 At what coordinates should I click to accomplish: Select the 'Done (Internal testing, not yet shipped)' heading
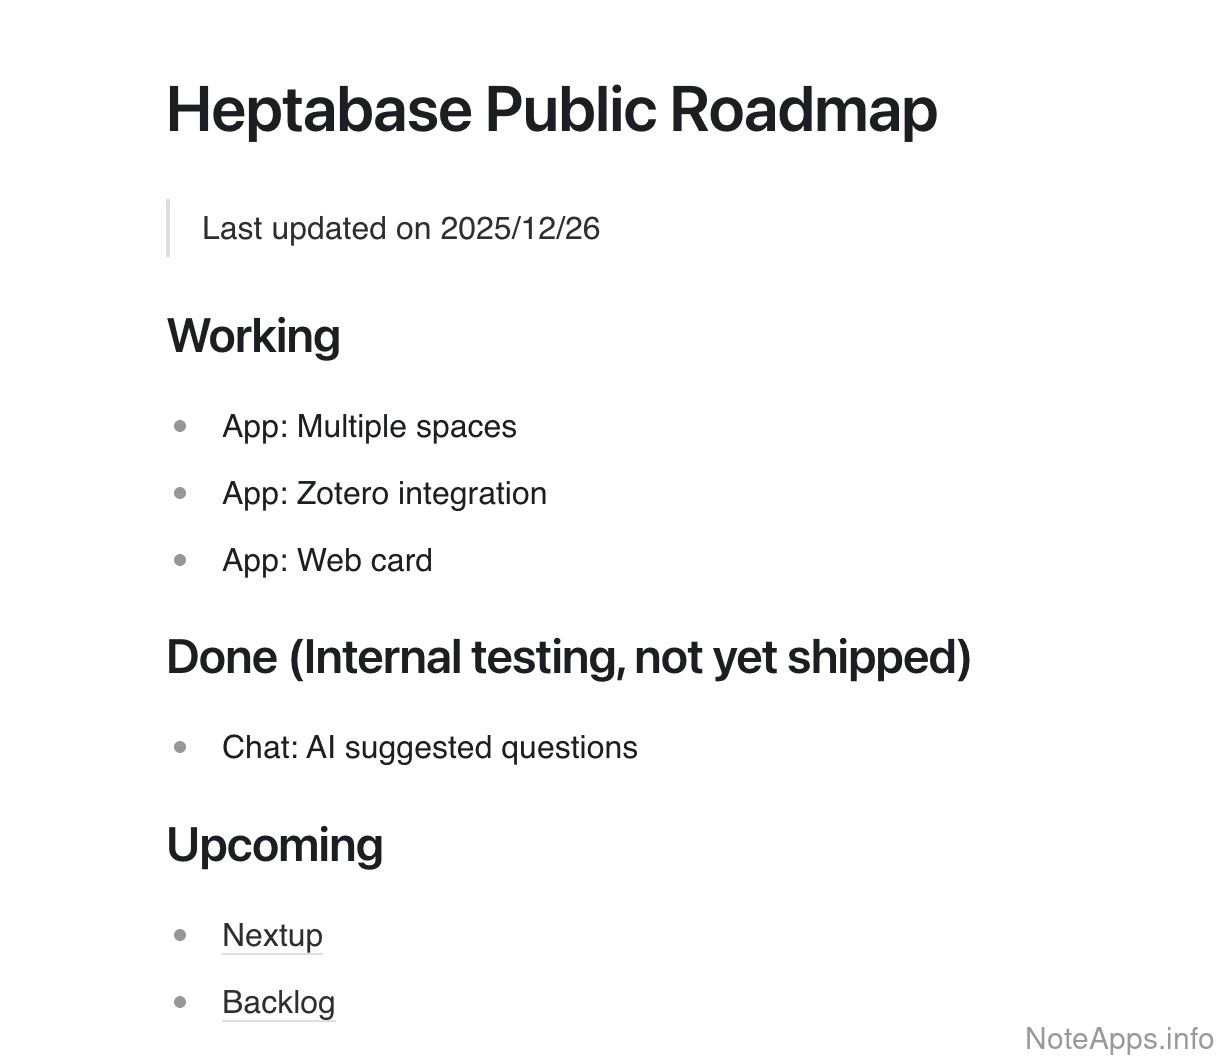point(568,657)
